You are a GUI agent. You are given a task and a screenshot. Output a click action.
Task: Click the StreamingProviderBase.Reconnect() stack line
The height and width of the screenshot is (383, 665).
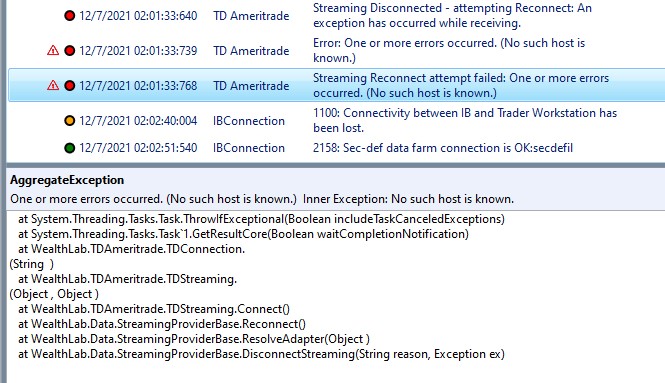tap(162, 324)
